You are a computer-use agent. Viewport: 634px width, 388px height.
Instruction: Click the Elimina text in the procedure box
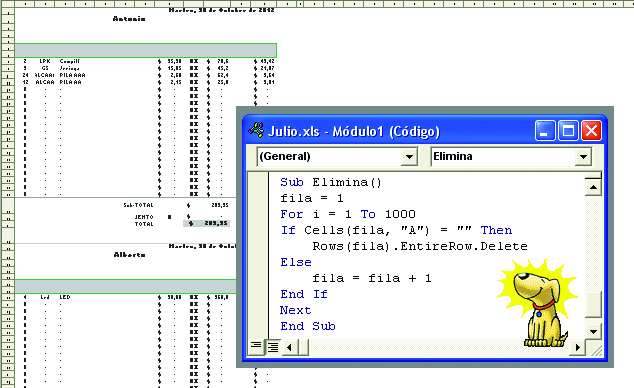point(452,156)
